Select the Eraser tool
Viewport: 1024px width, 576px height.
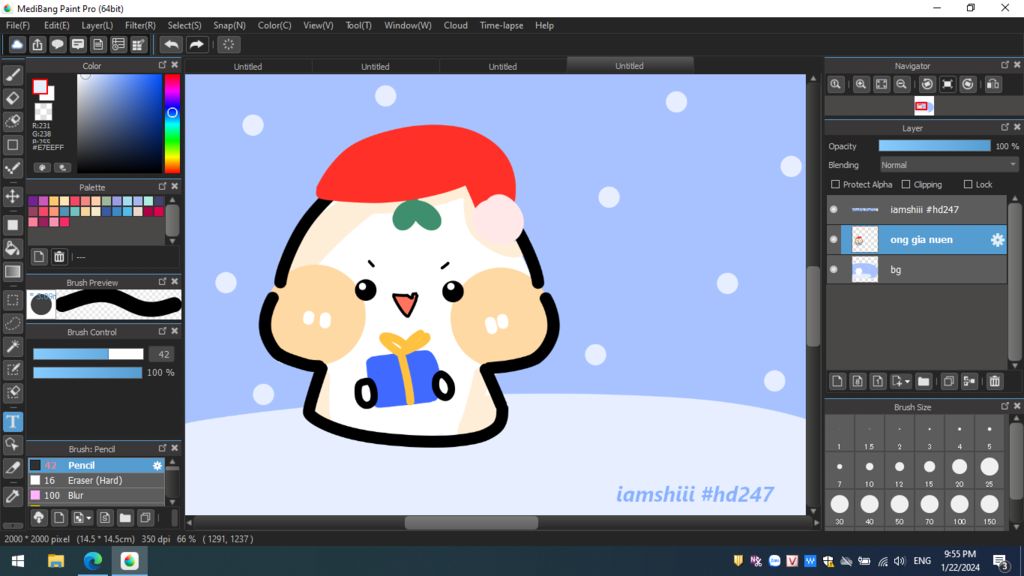(12, 99)
